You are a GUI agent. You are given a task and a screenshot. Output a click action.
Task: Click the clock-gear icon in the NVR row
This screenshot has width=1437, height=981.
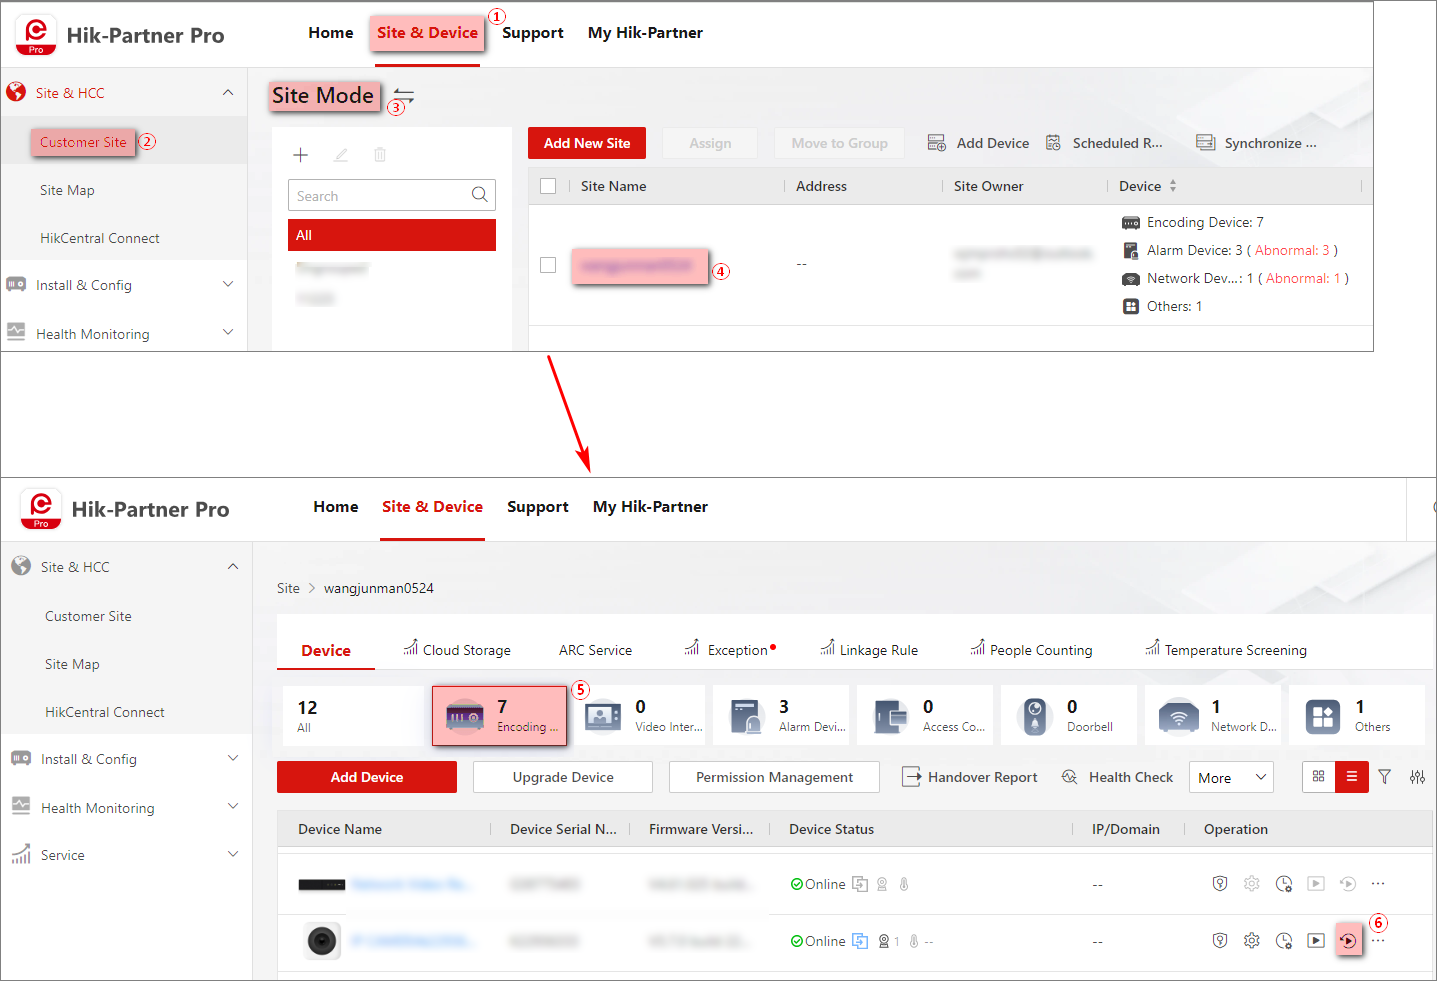point(1284,883)
